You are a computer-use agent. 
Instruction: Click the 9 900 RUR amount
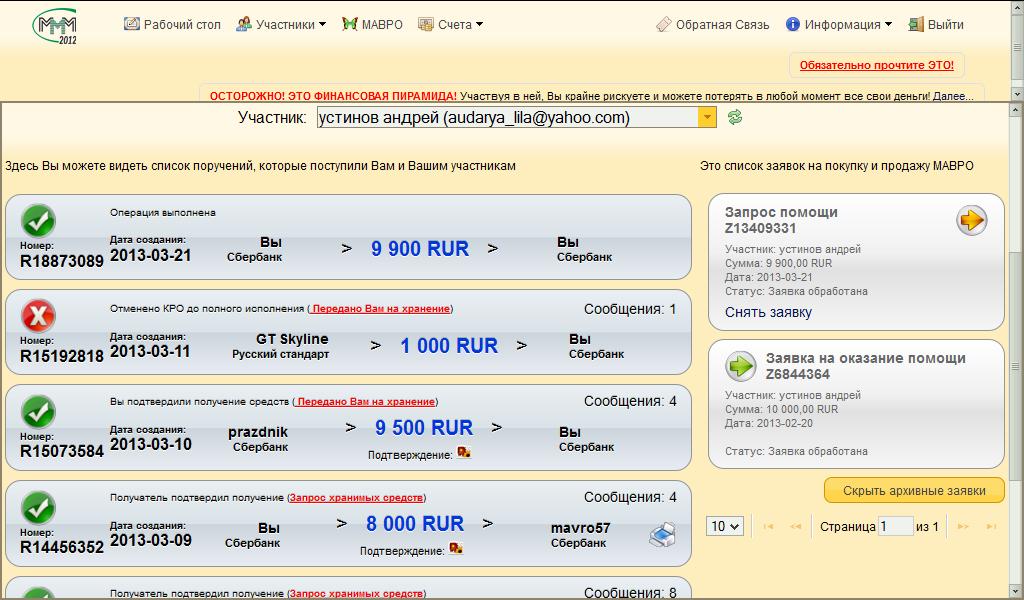420,249
